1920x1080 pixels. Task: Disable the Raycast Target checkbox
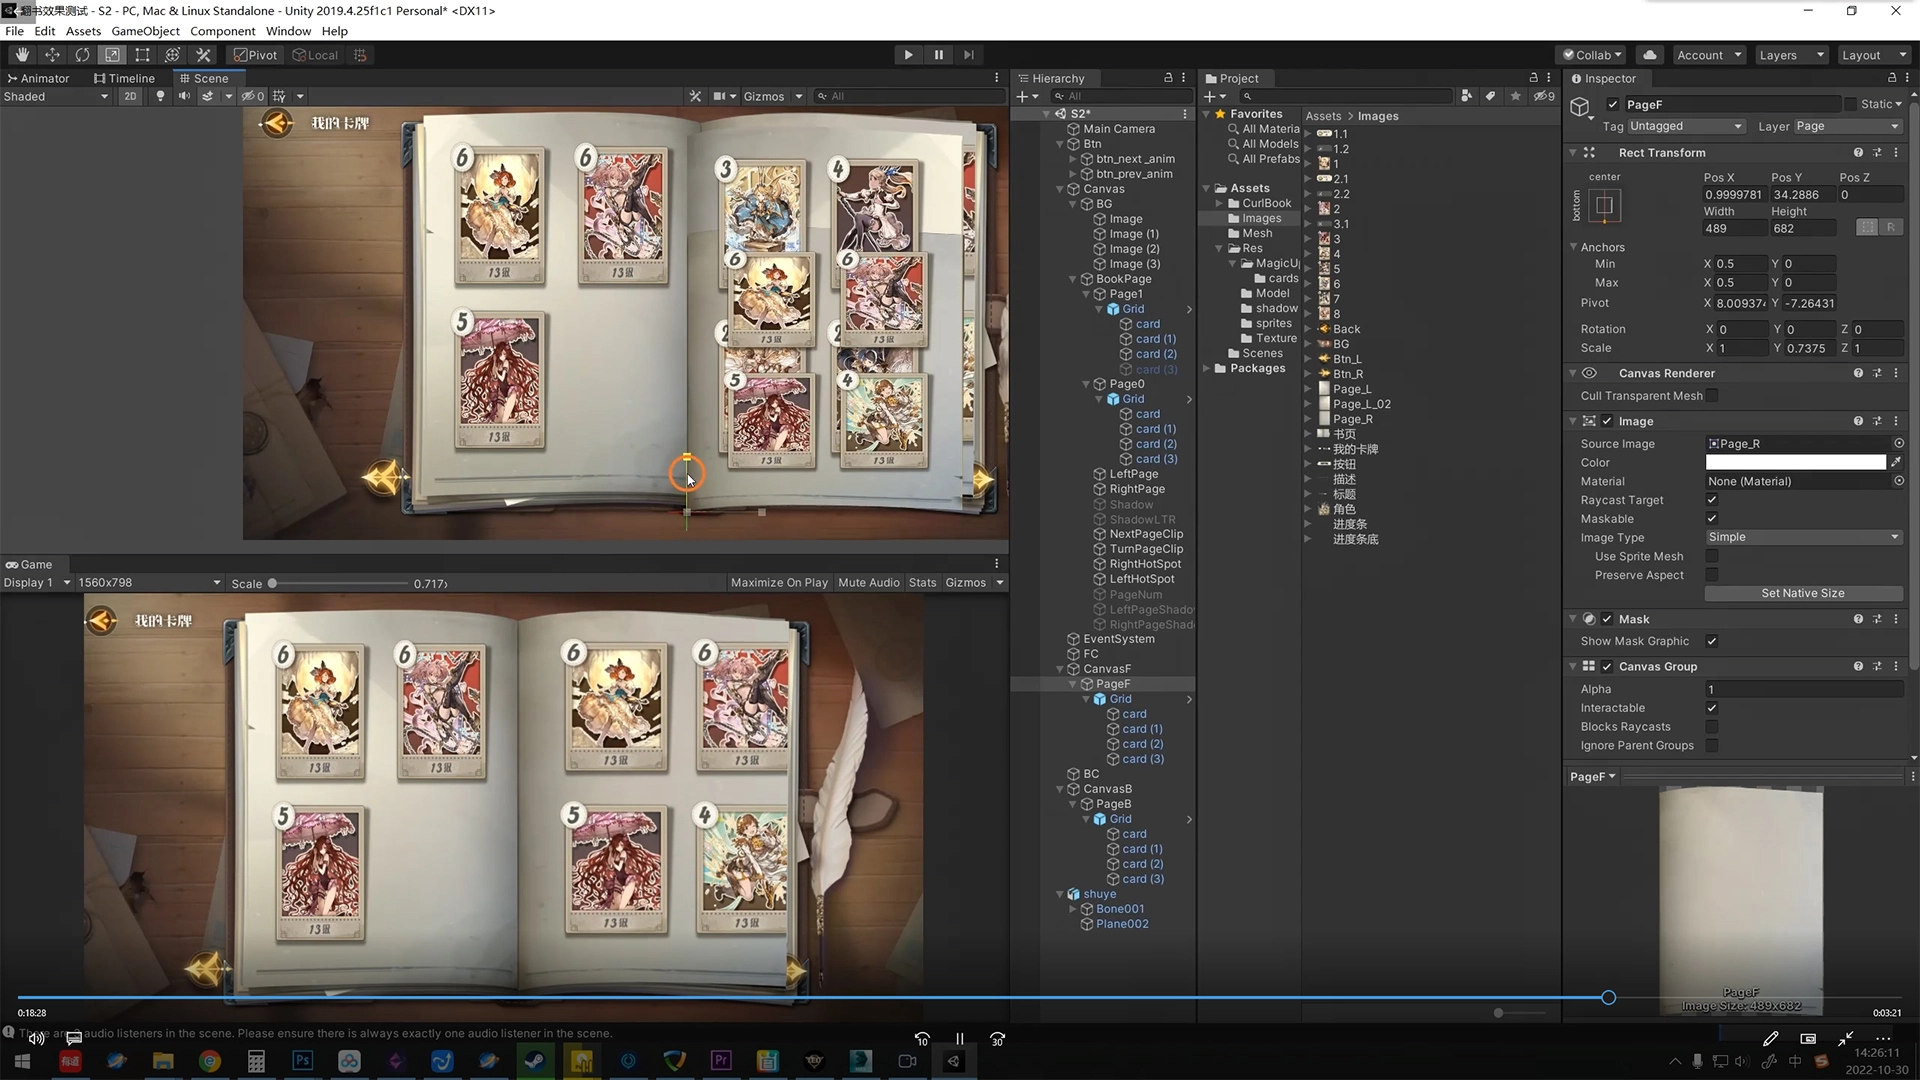click(x=1712, y=500)
